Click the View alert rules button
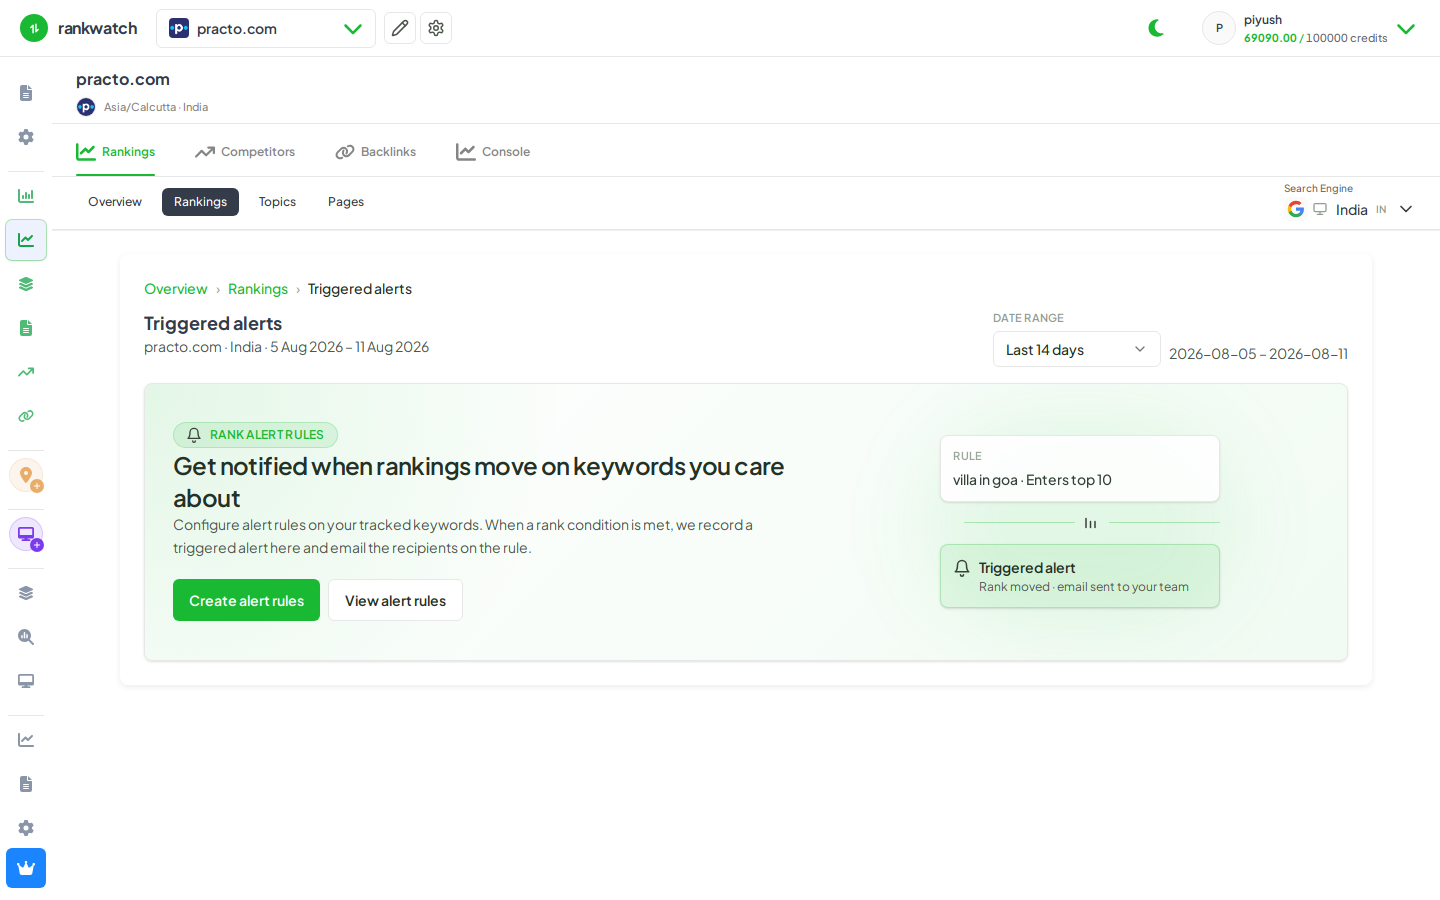Viewport: 1440px width, 900px height. click(395, 600)
